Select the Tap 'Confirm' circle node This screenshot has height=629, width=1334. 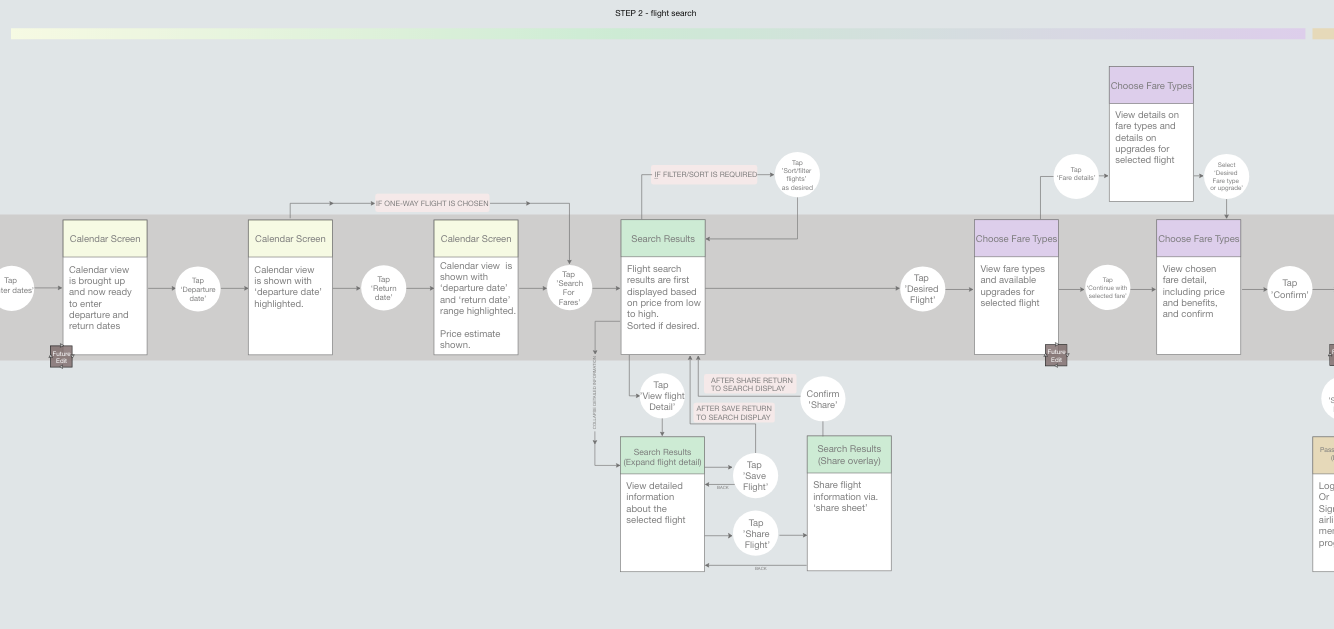(1290, 289)
